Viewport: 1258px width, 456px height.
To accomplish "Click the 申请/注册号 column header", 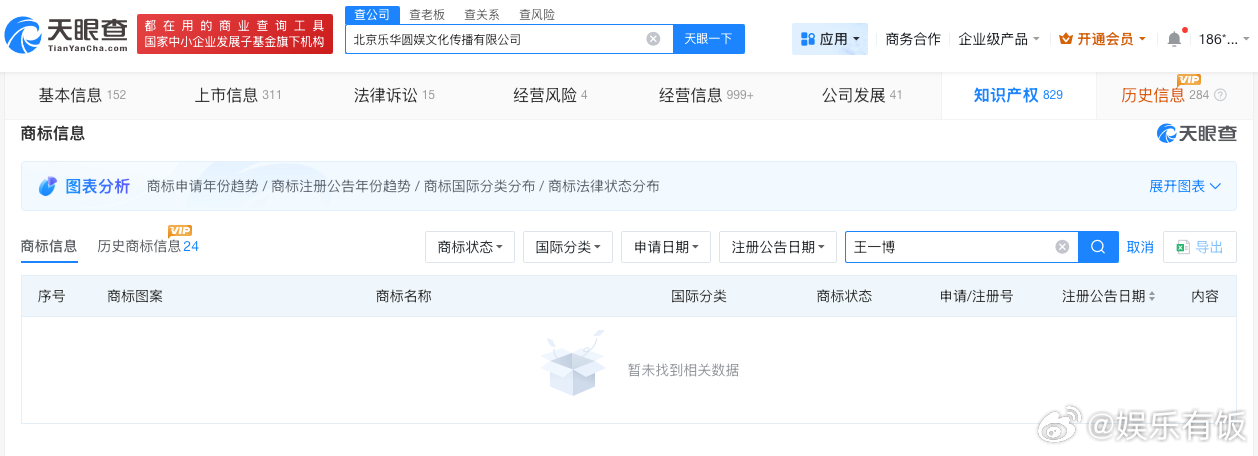I will click(976, 297).
